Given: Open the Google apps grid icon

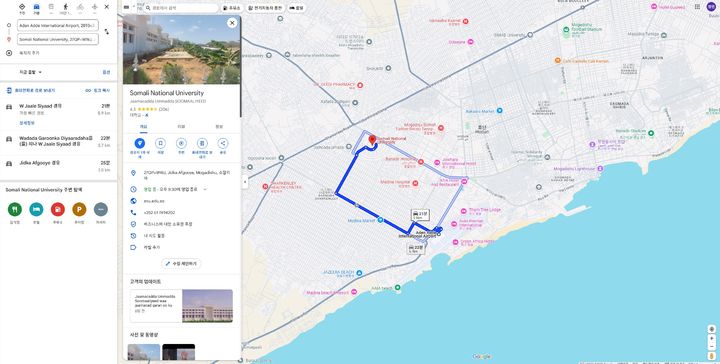Looking at the screenshot, I should (698, 7).
